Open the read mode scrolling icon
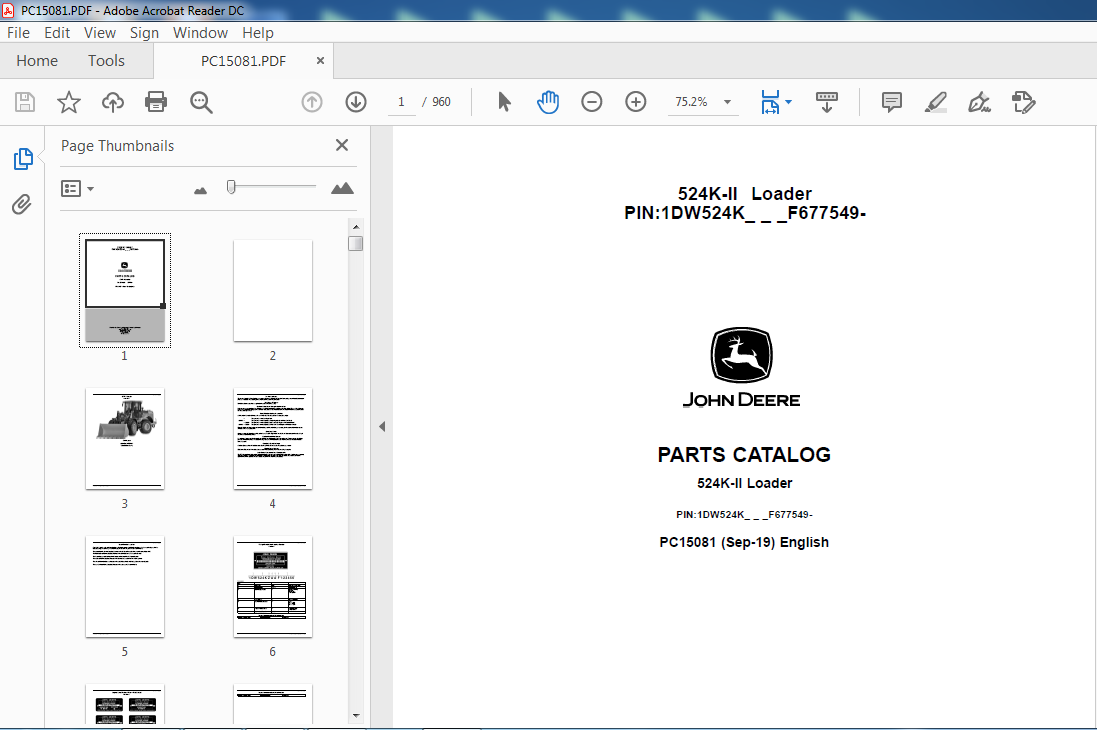This screenshot has height=730, width=1097. tap(827, 102)
